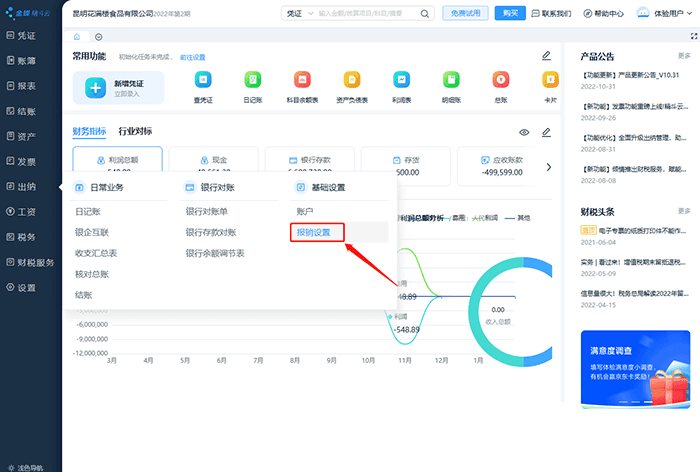Switch to the 行业对标 tab
Screen dimensions: 700x472
(x=135, y=131)
